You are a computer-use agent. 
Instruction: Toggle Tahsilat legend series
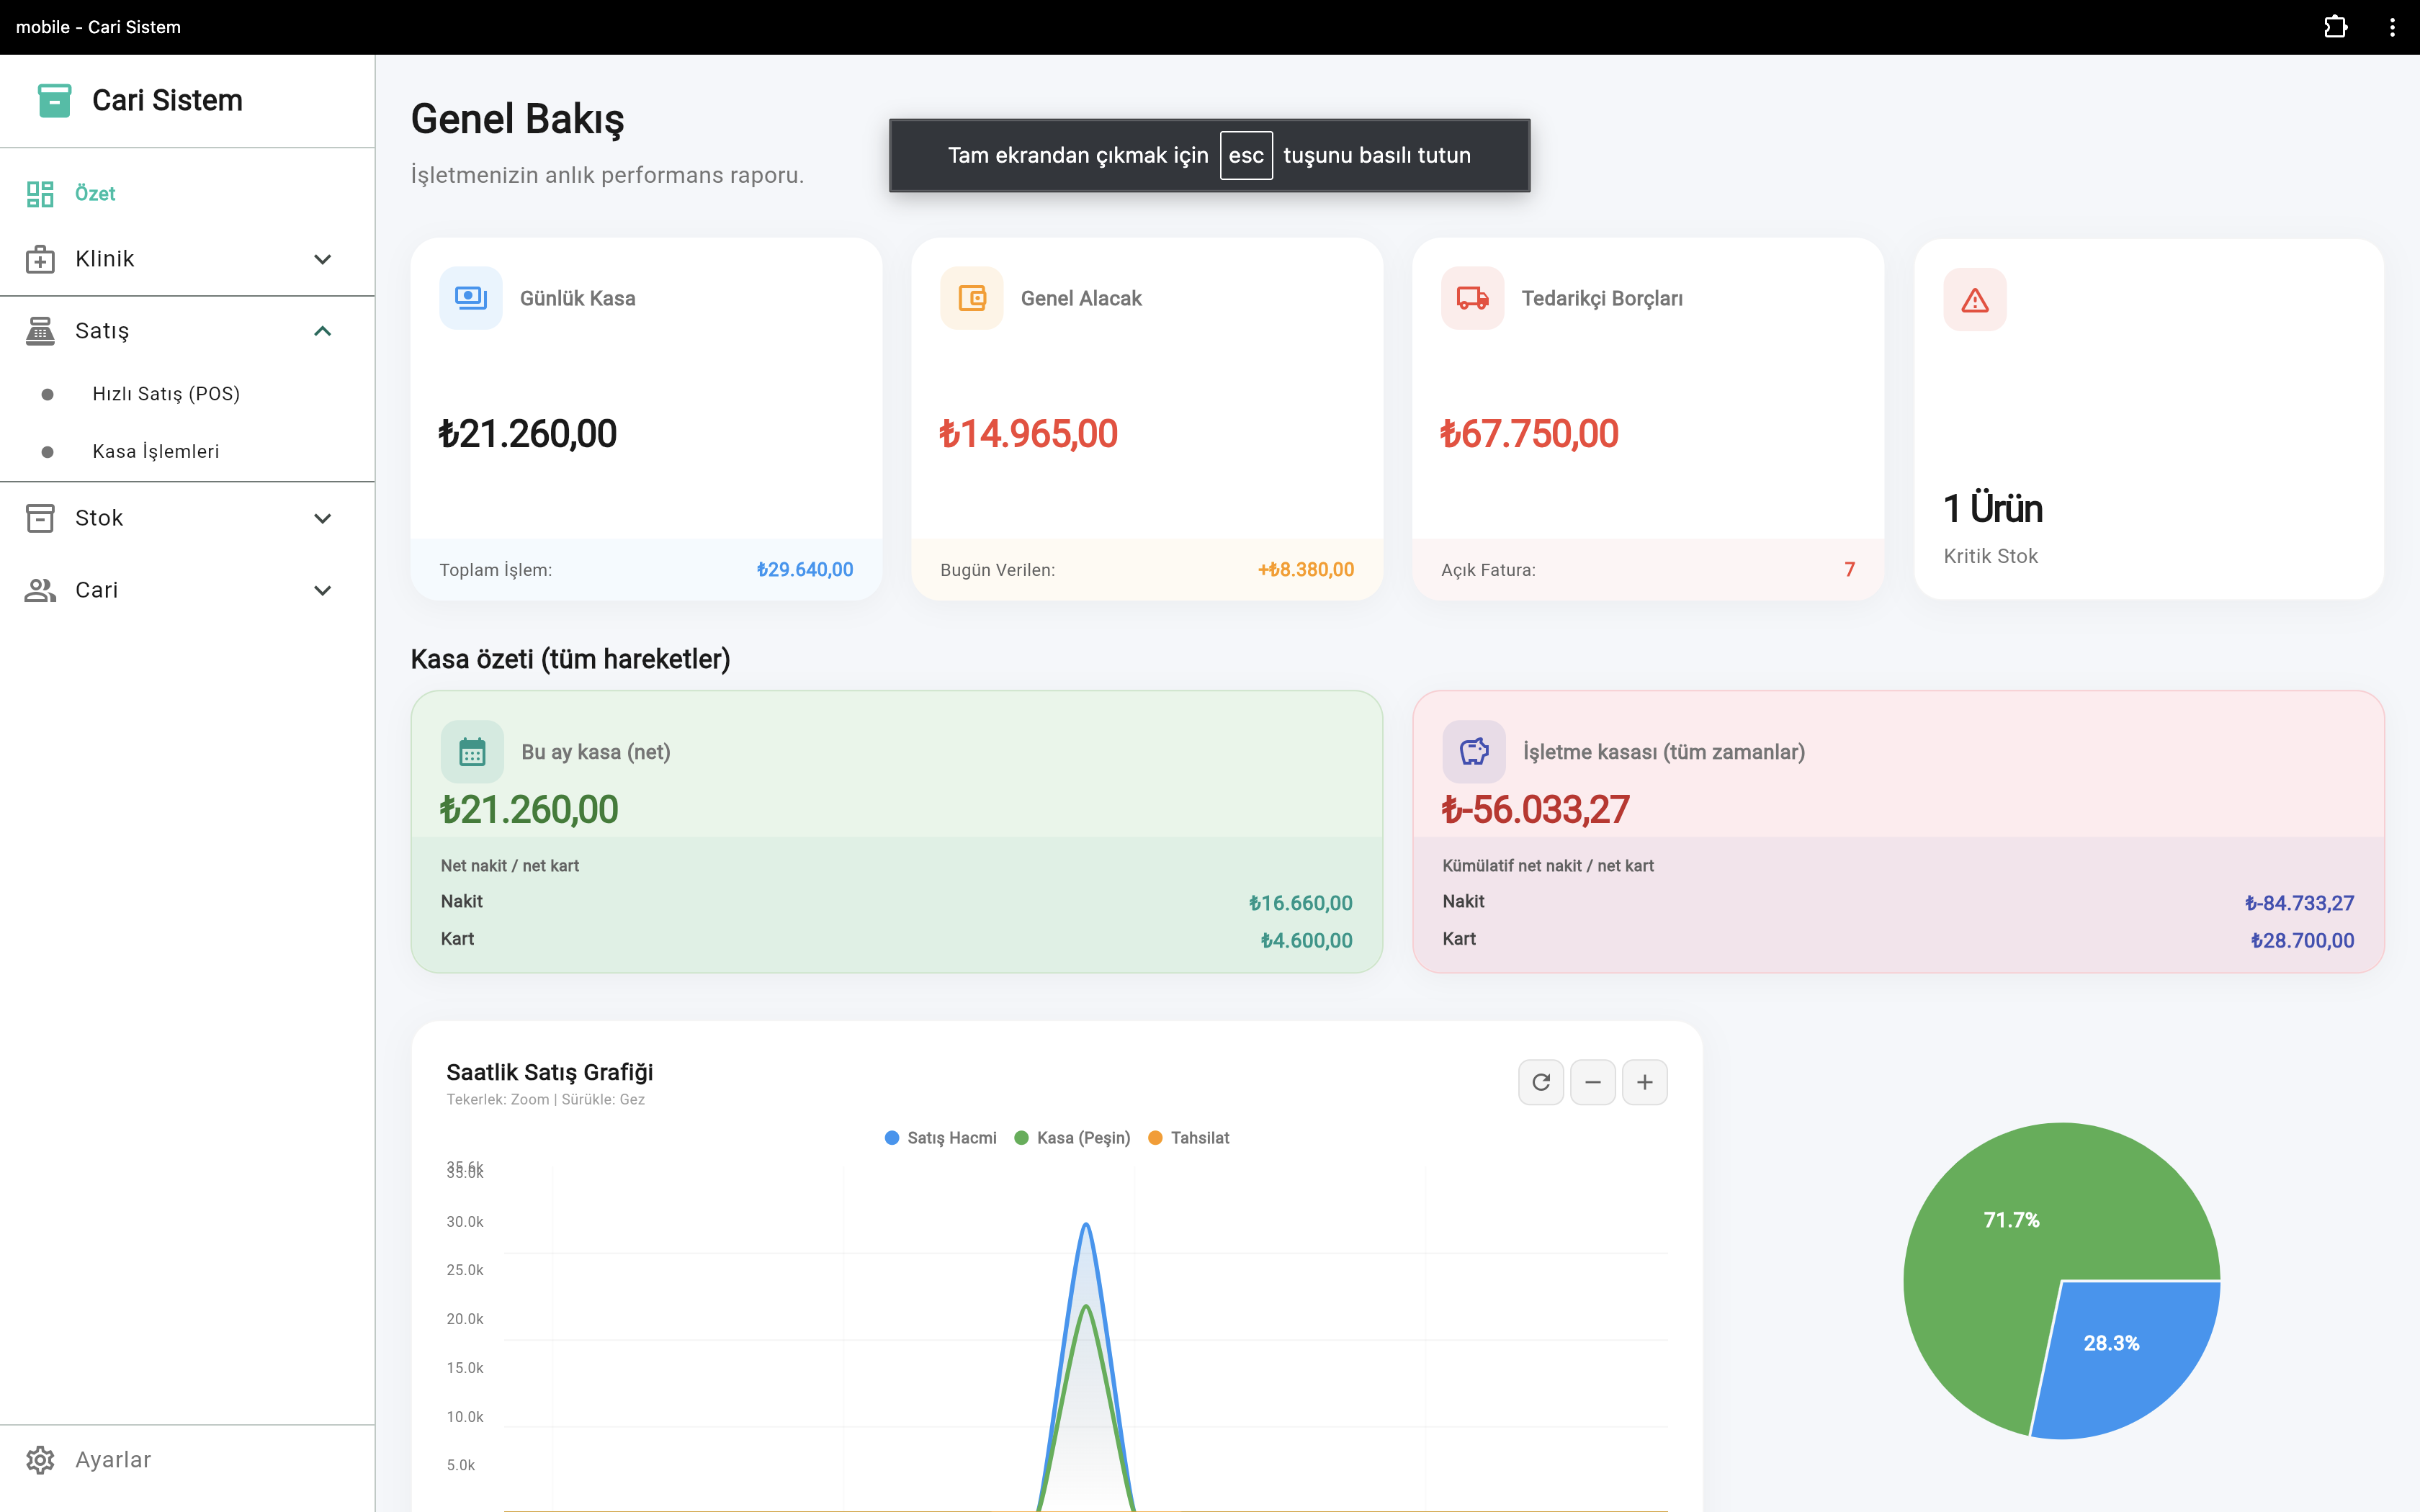tap(1189, 1138)
